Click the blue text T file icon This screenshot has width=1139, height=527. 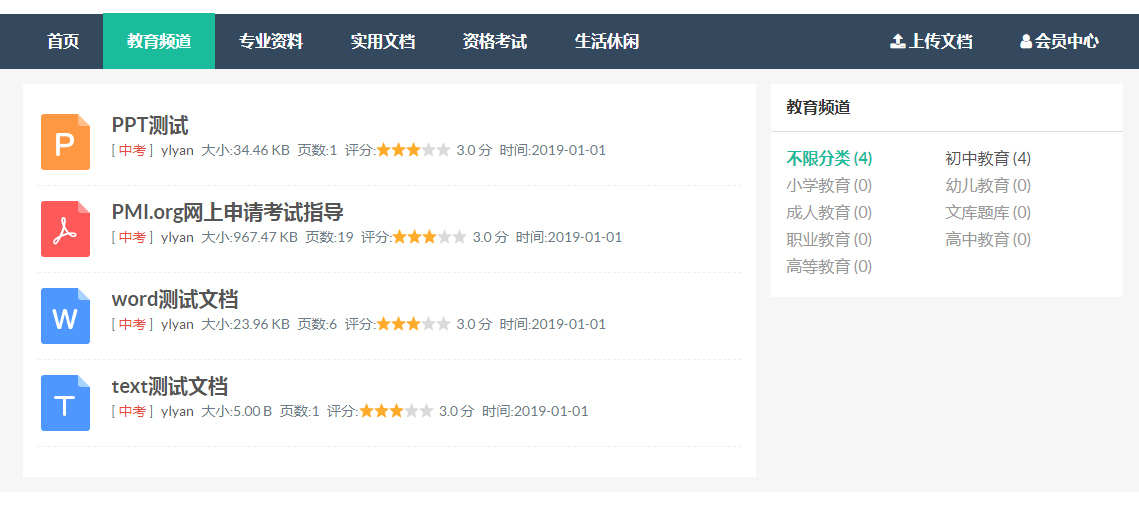(x=65, y=403)
